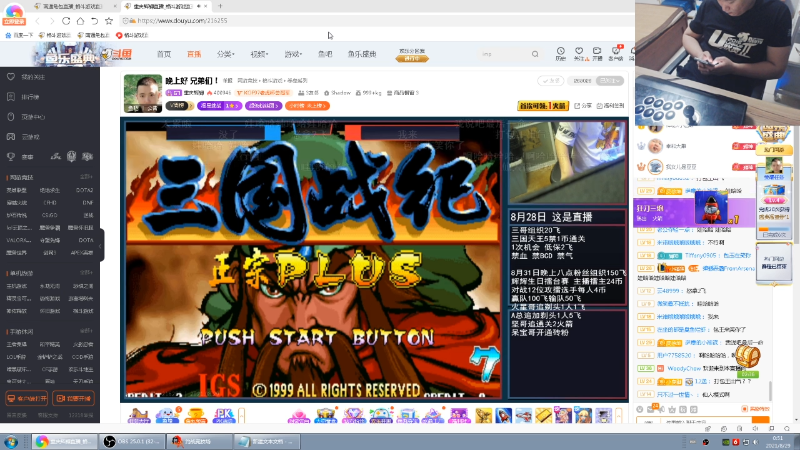Open CSGO category in sidebar

pyautogui.click(x=49, y=215)
